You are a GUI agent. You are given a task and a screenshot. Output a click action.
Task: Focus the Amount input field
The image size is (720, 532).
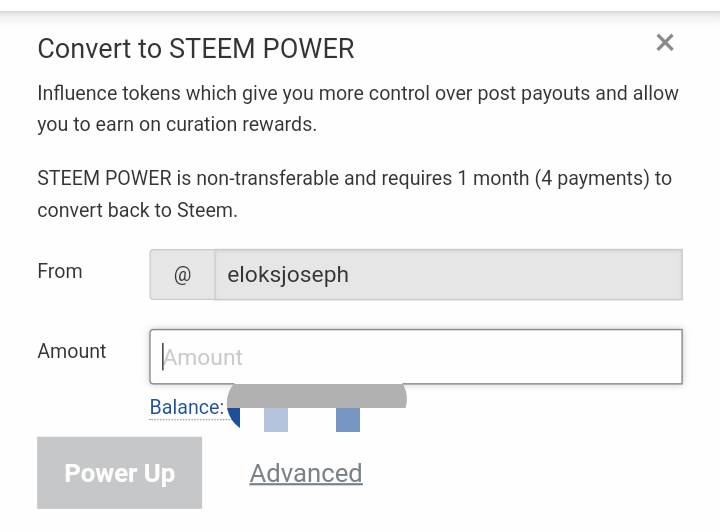point(416,357)
